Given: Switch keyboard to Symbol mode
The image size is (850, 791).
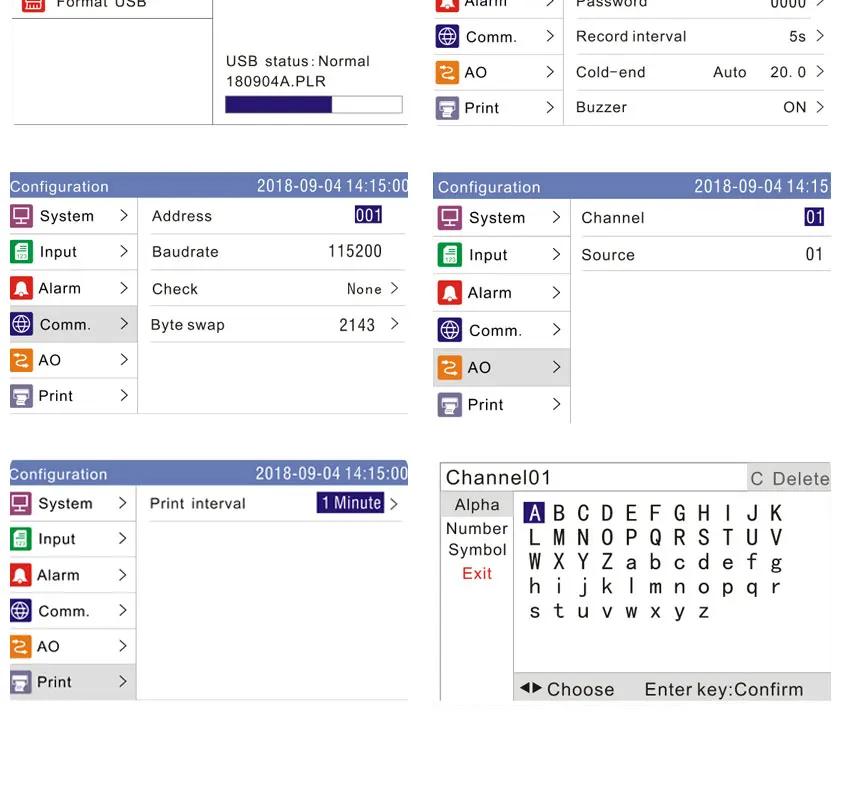Looking at the screenshot, I should pyautogui.click(x=477, y=550).
